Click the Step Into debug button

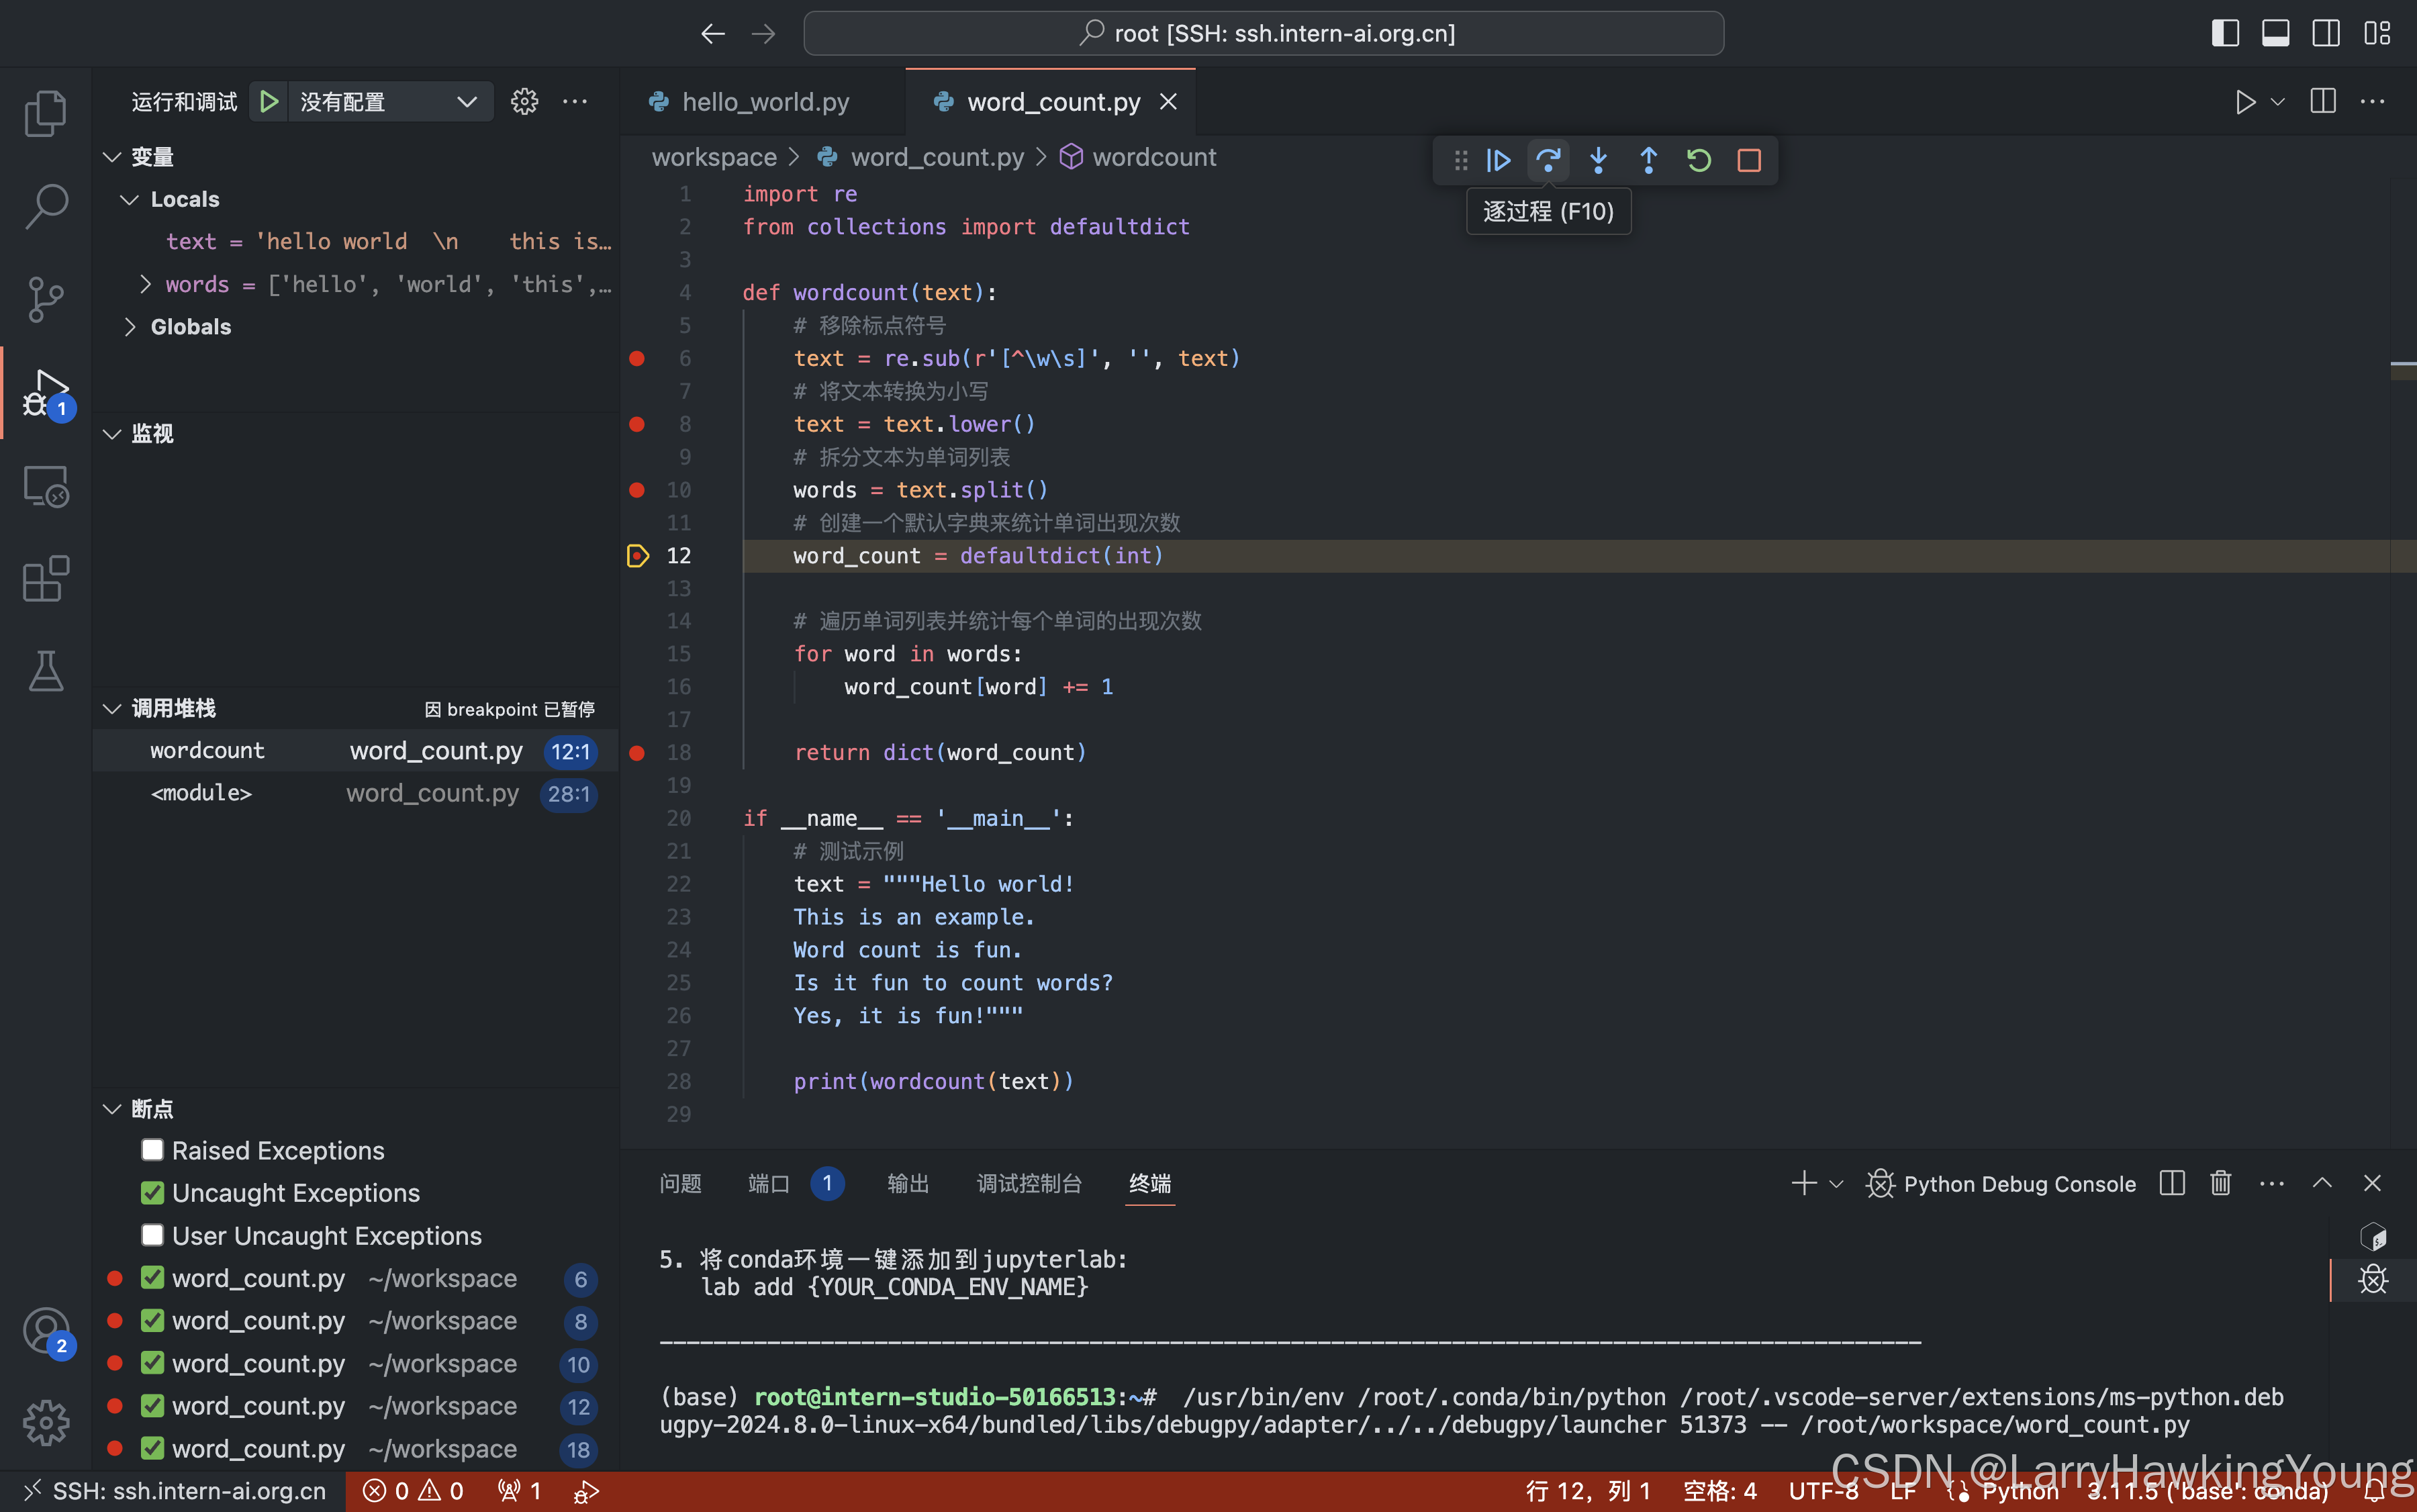pos(1598,160)
